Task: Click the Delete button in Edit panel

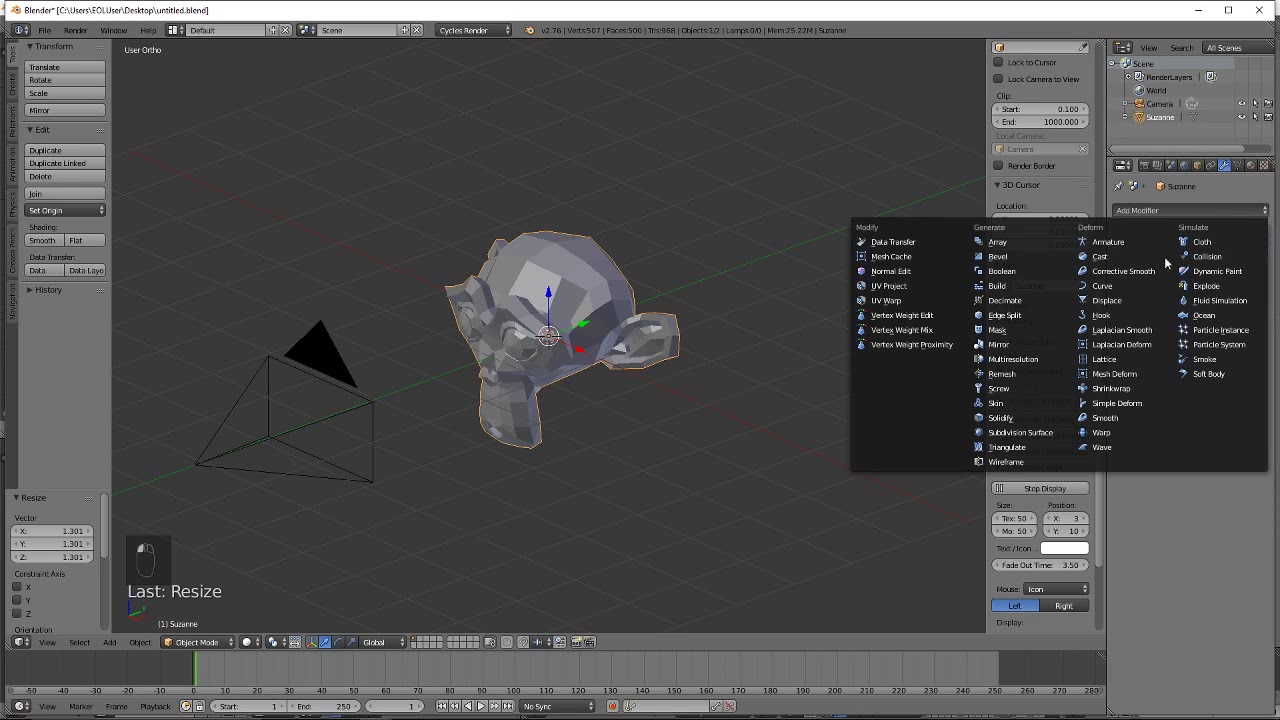Action: [x=65, y=176]
